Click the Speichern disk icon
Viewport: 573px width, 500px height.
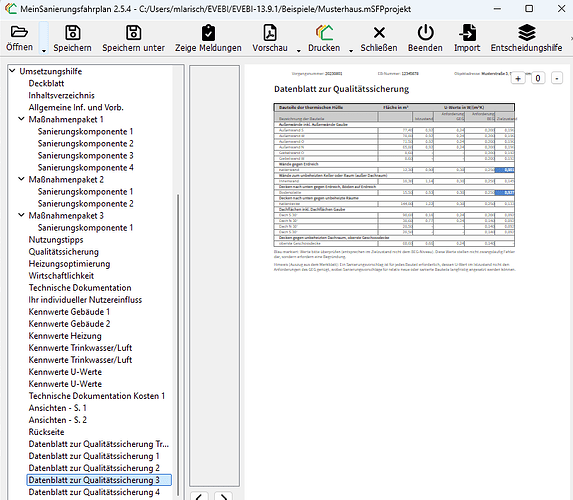point(72,33)
